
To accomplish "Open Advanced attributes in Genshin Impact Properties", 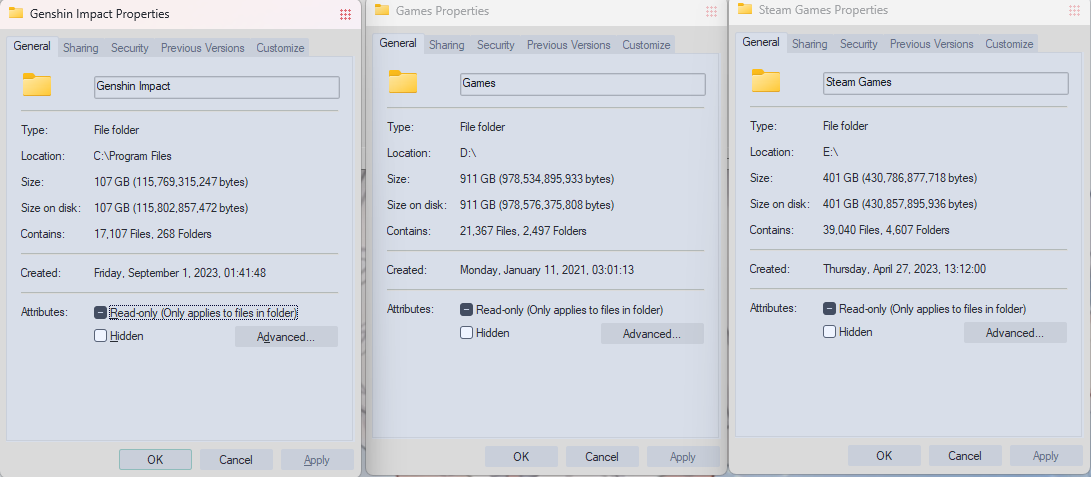I will pos(286,337).
